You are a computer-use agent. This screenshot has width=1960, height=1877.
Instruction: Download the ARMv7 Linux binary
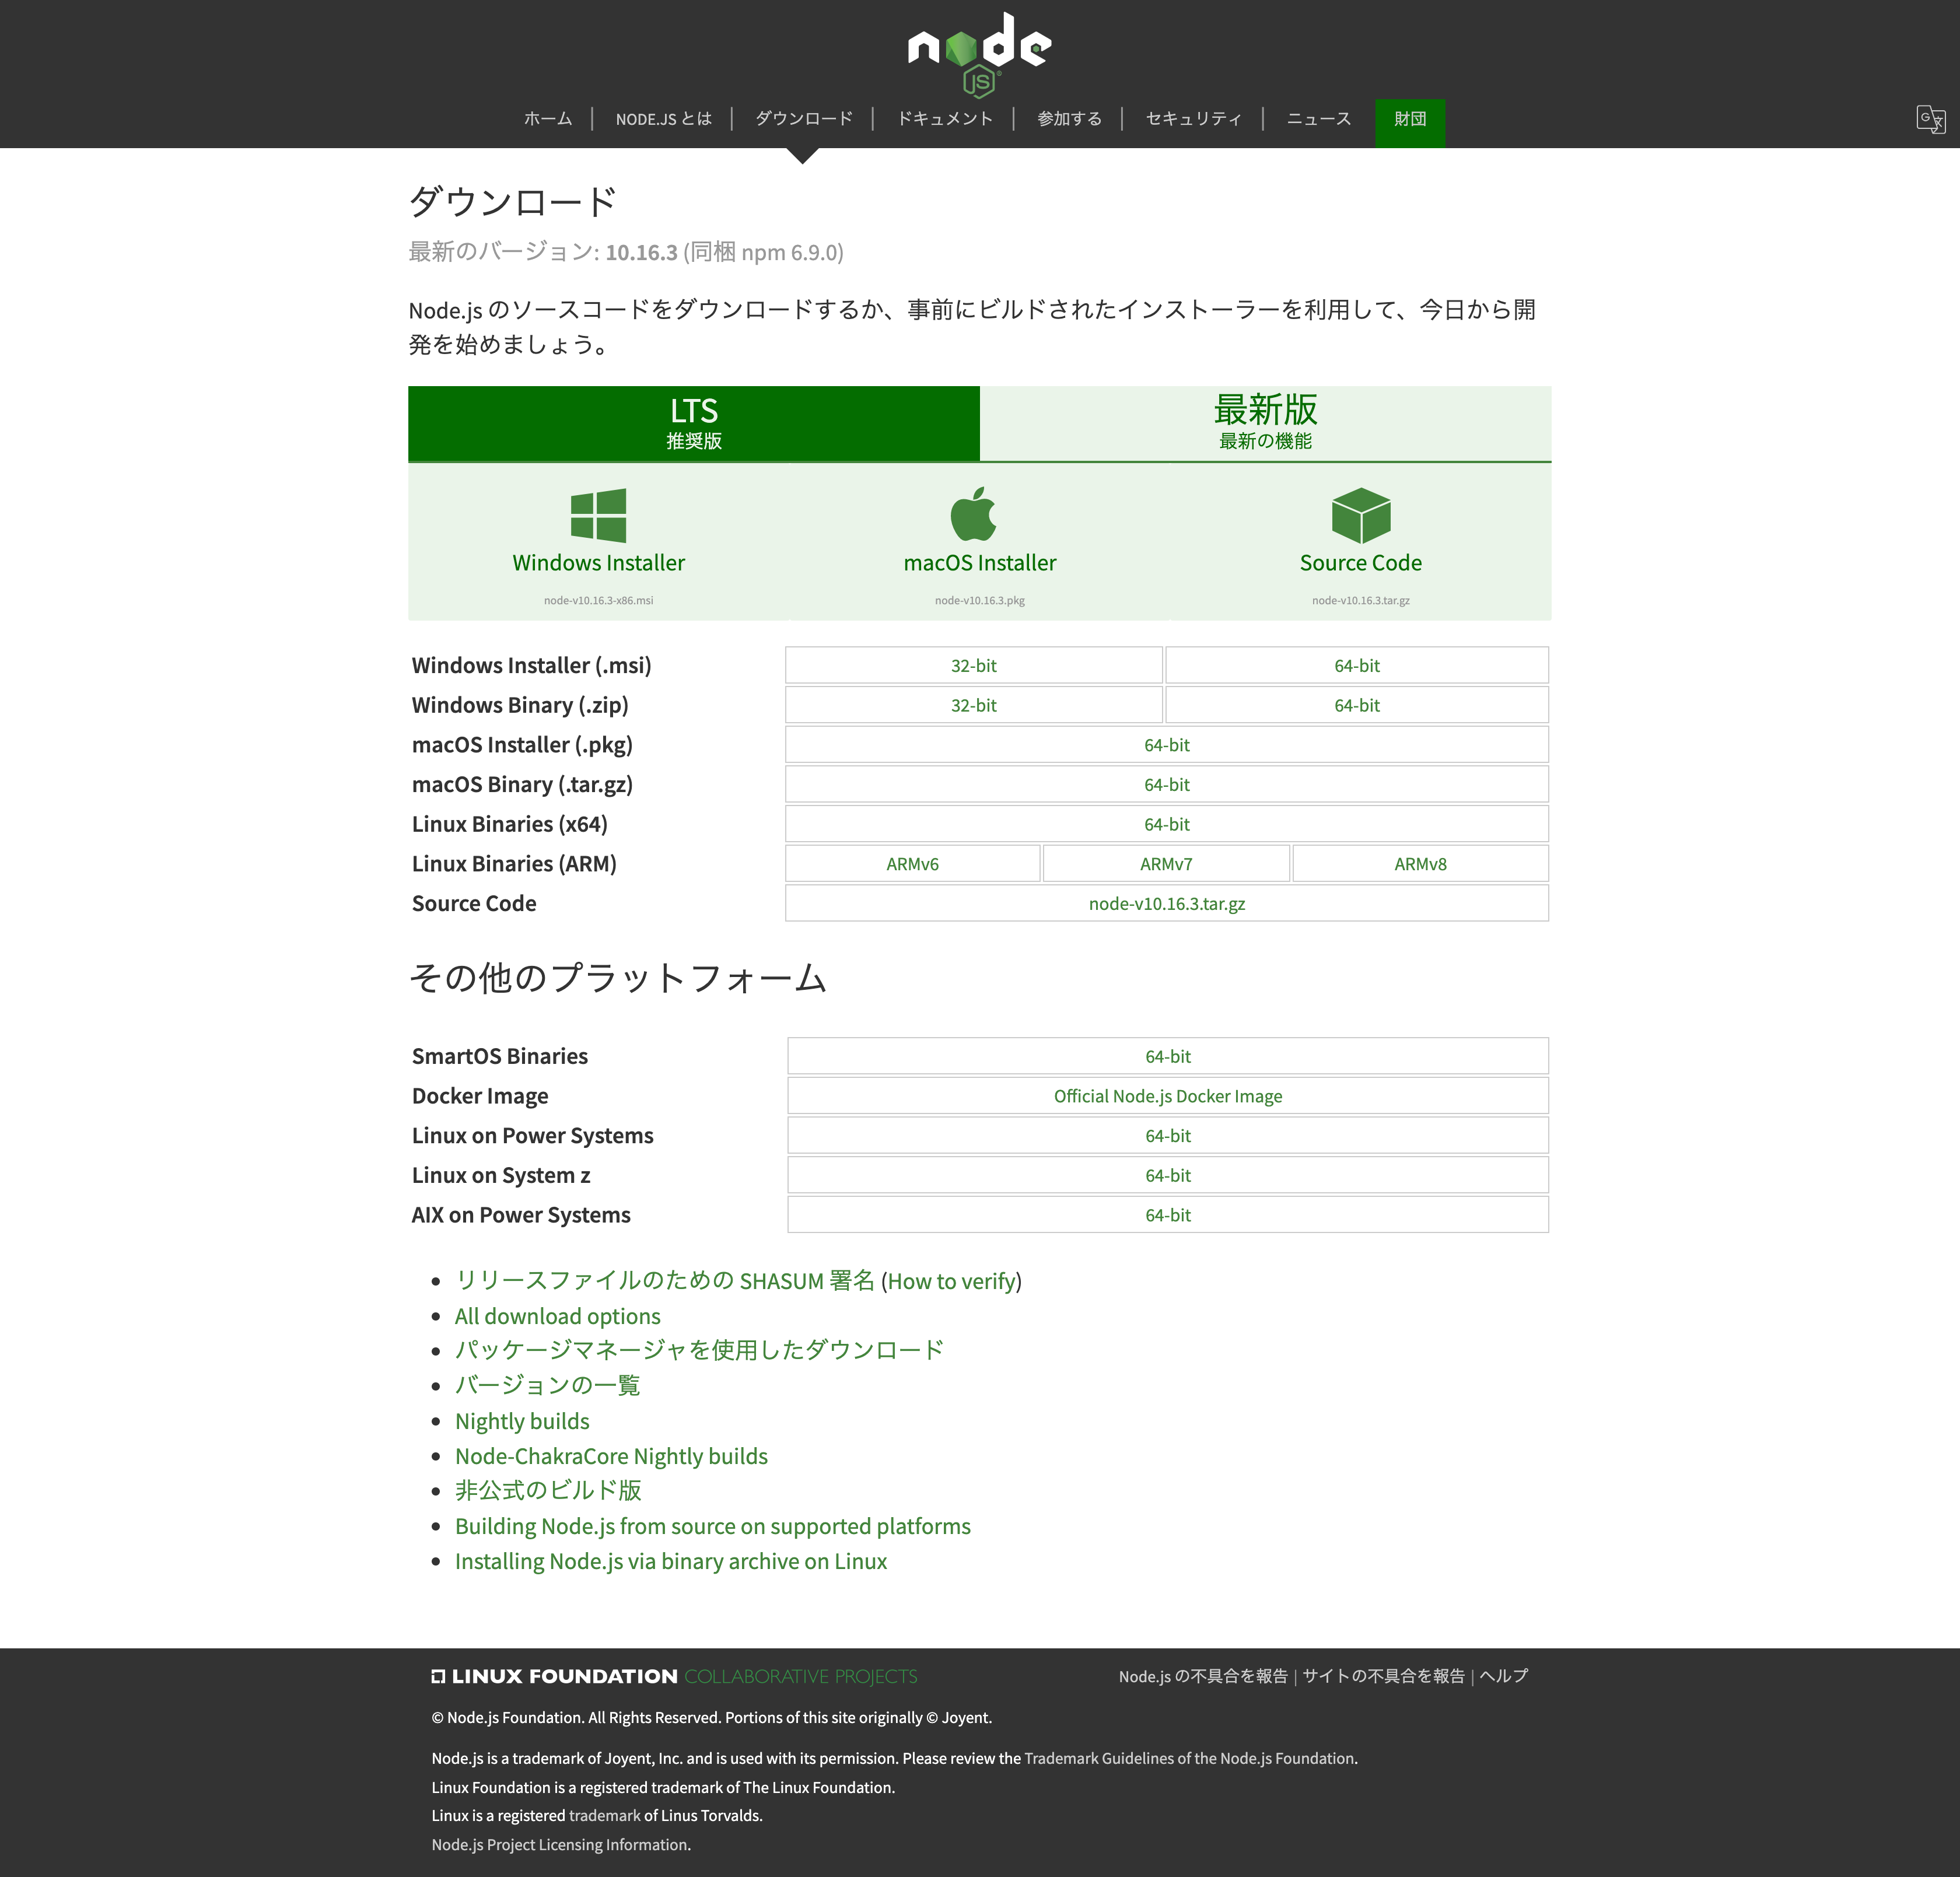1166,863
